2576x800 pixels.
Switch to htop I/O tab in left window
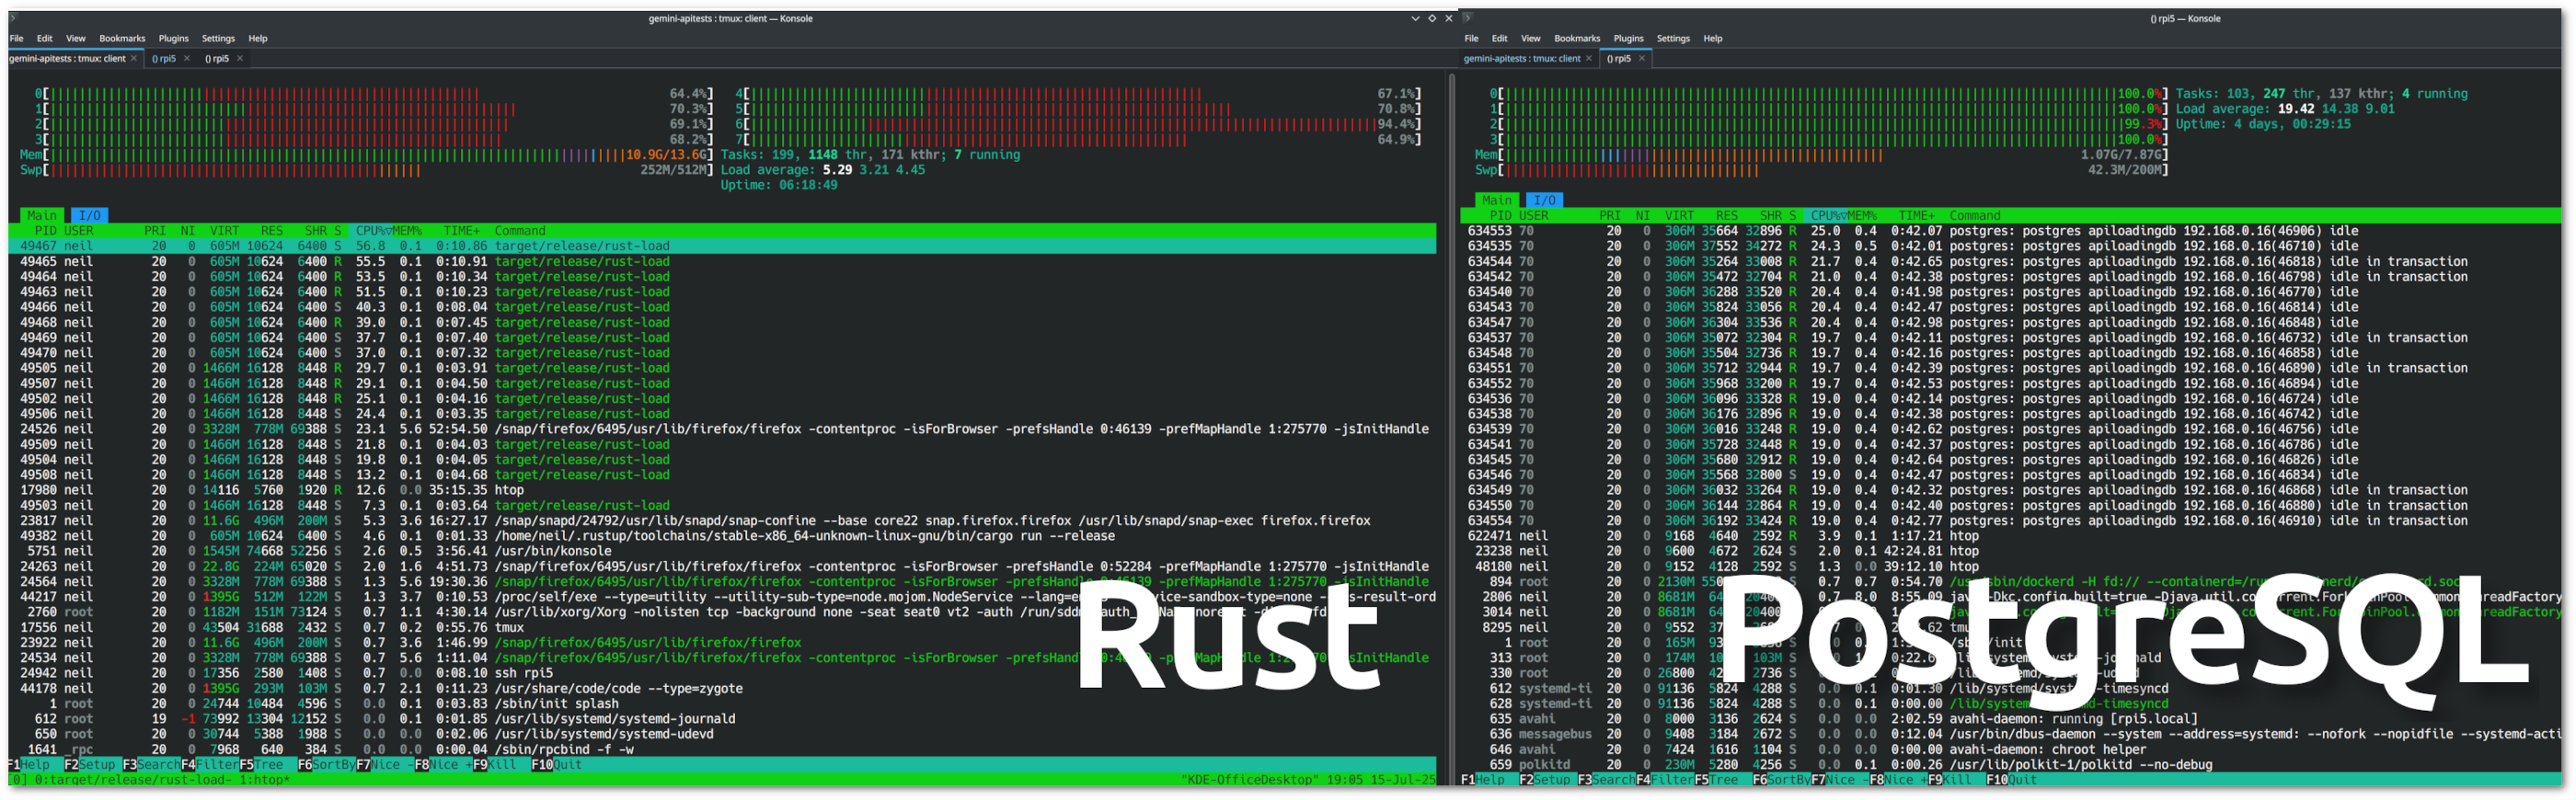tap(89, 215)
